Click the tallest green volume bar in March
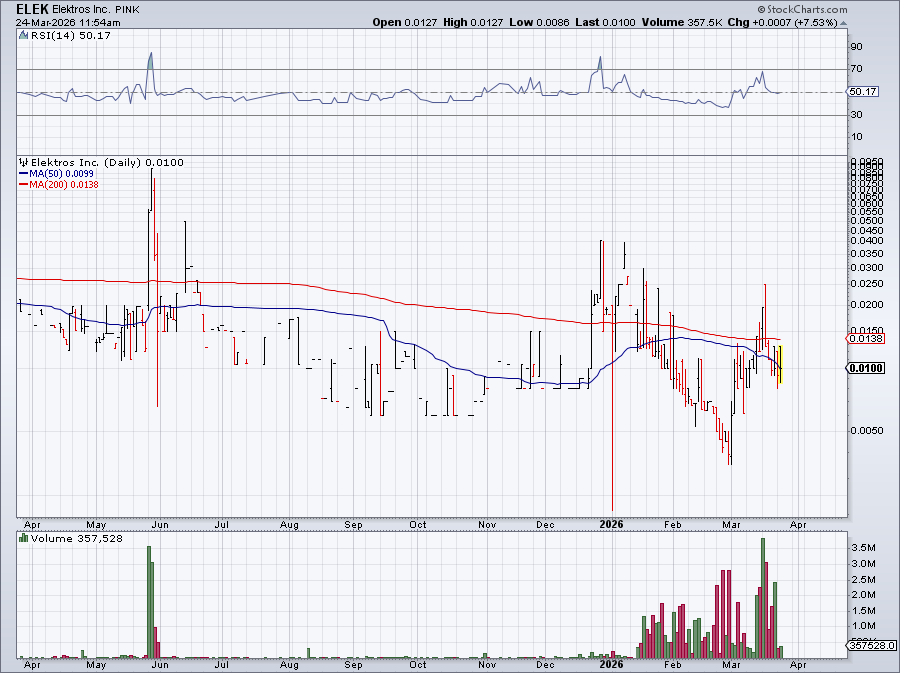The width and height of the screenshot is (900, 673). 763,598
